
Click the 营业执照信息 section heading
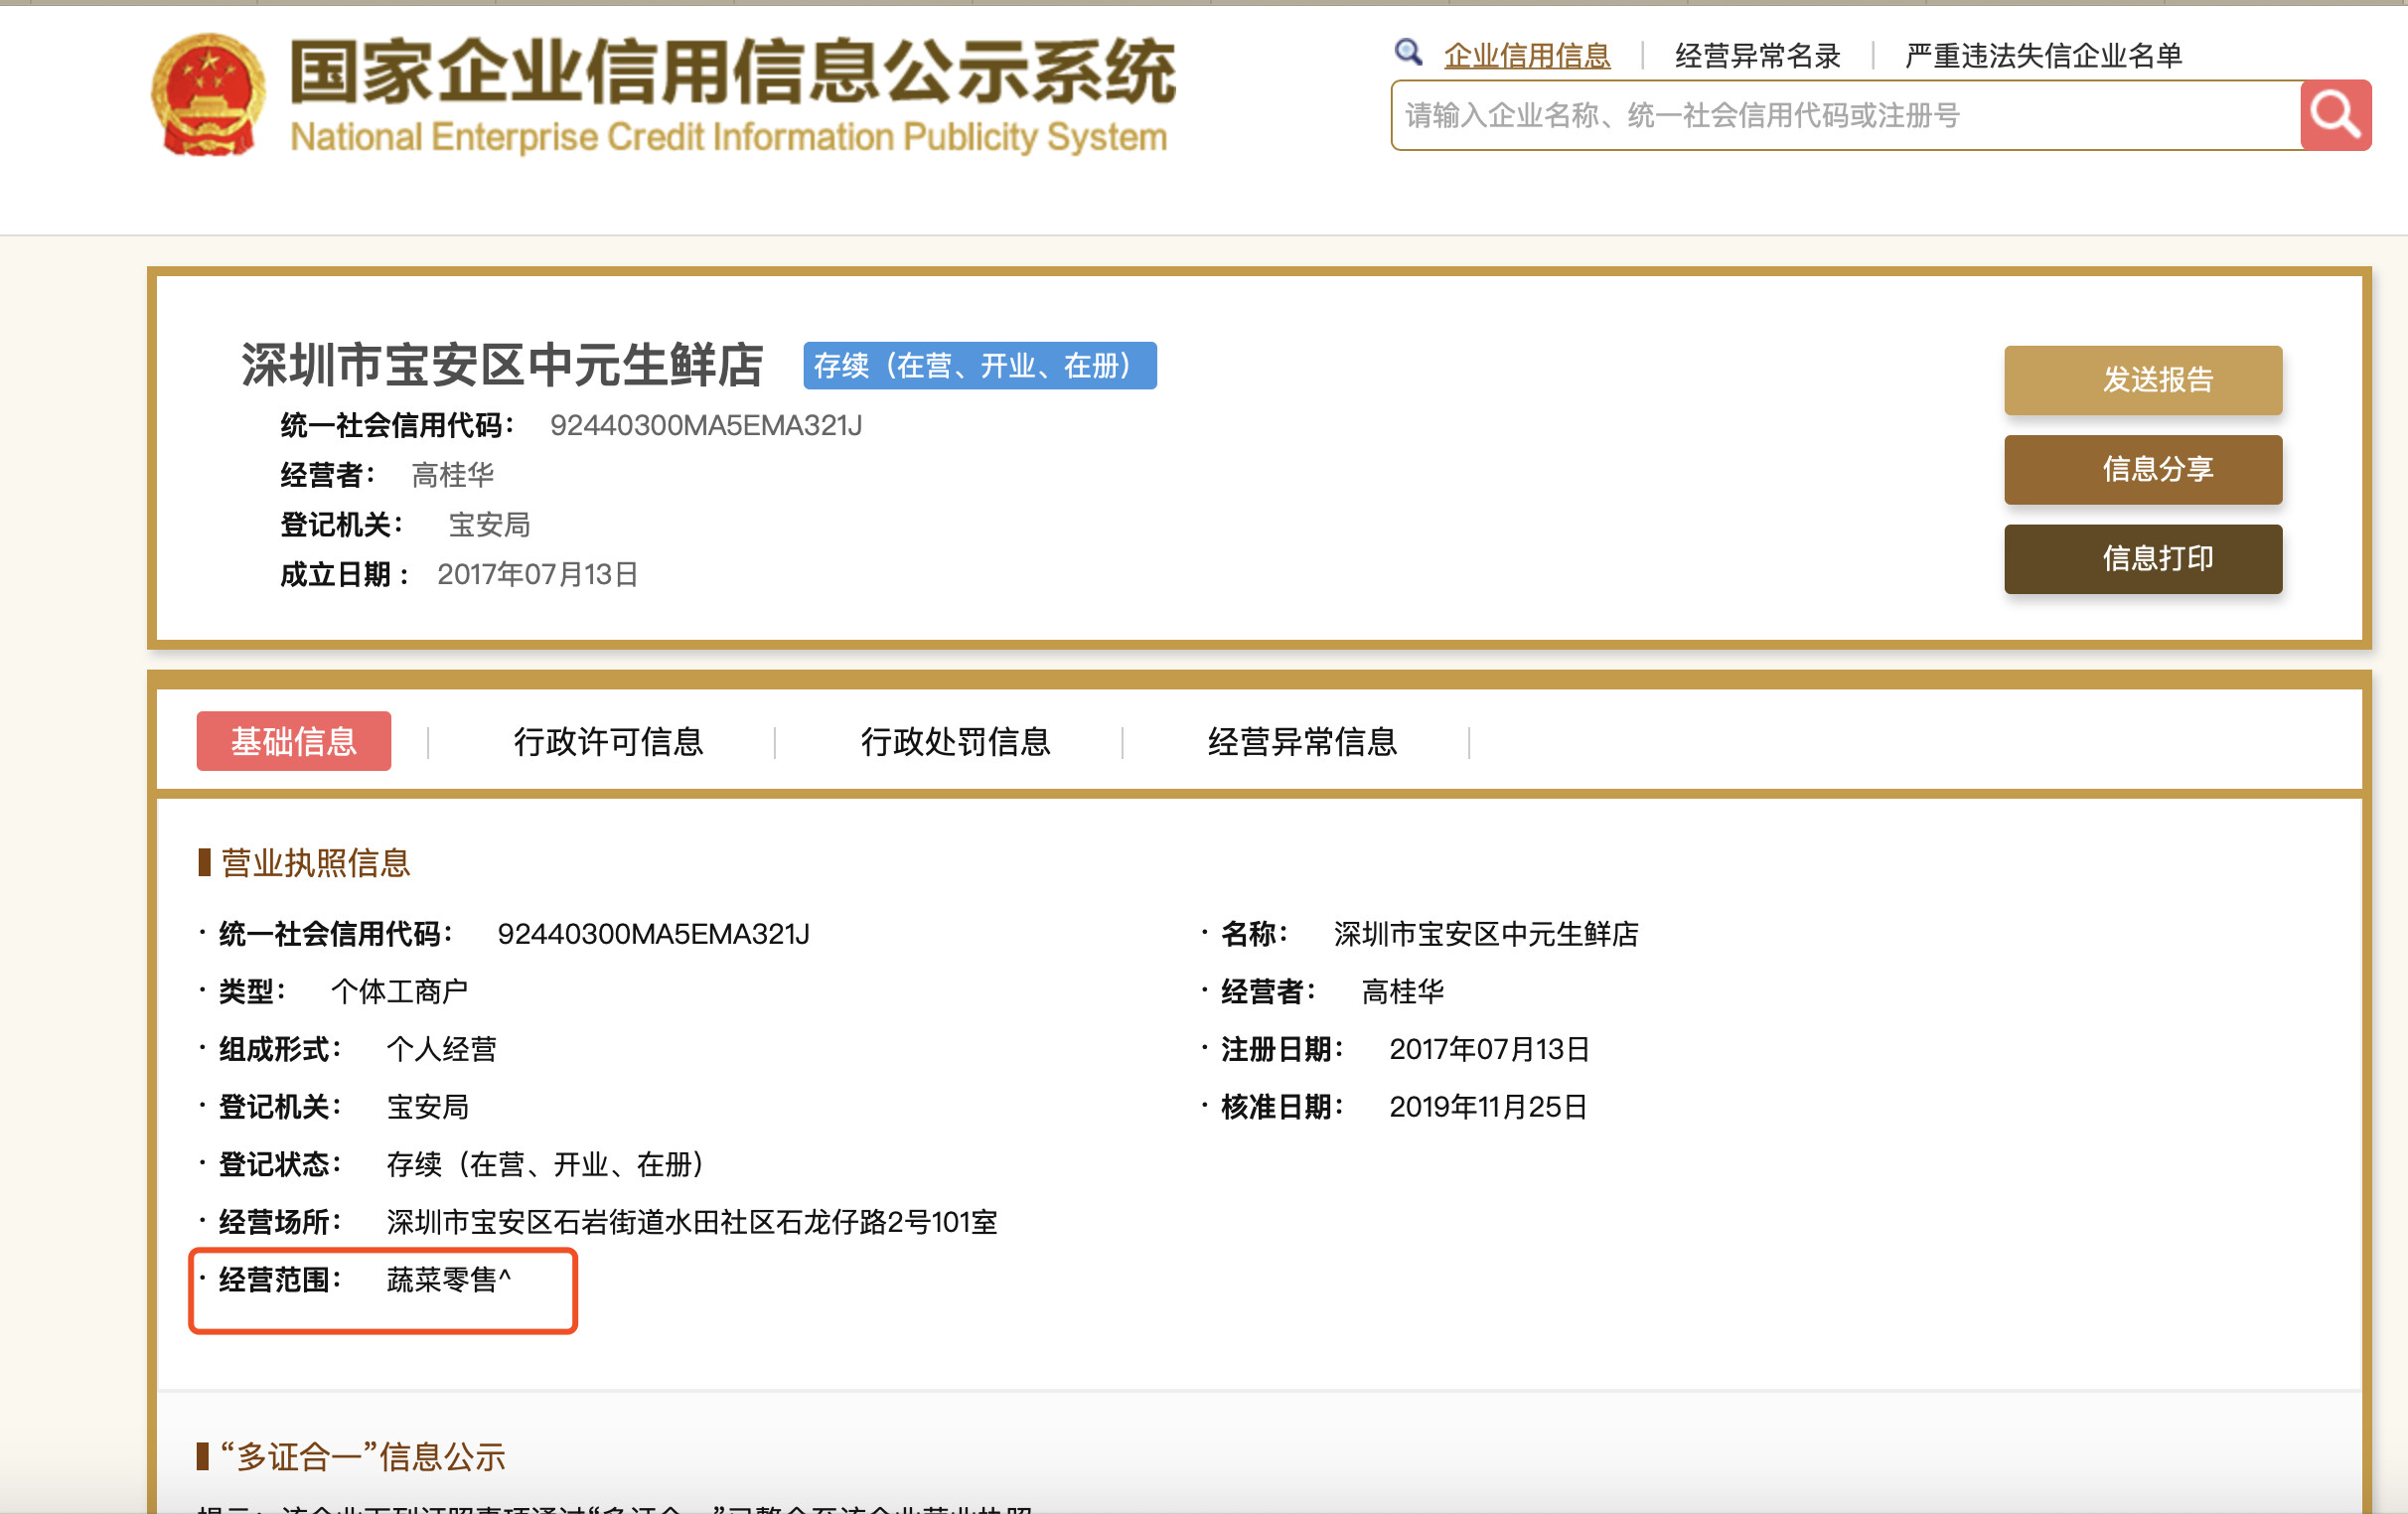[x=314, y=862]
